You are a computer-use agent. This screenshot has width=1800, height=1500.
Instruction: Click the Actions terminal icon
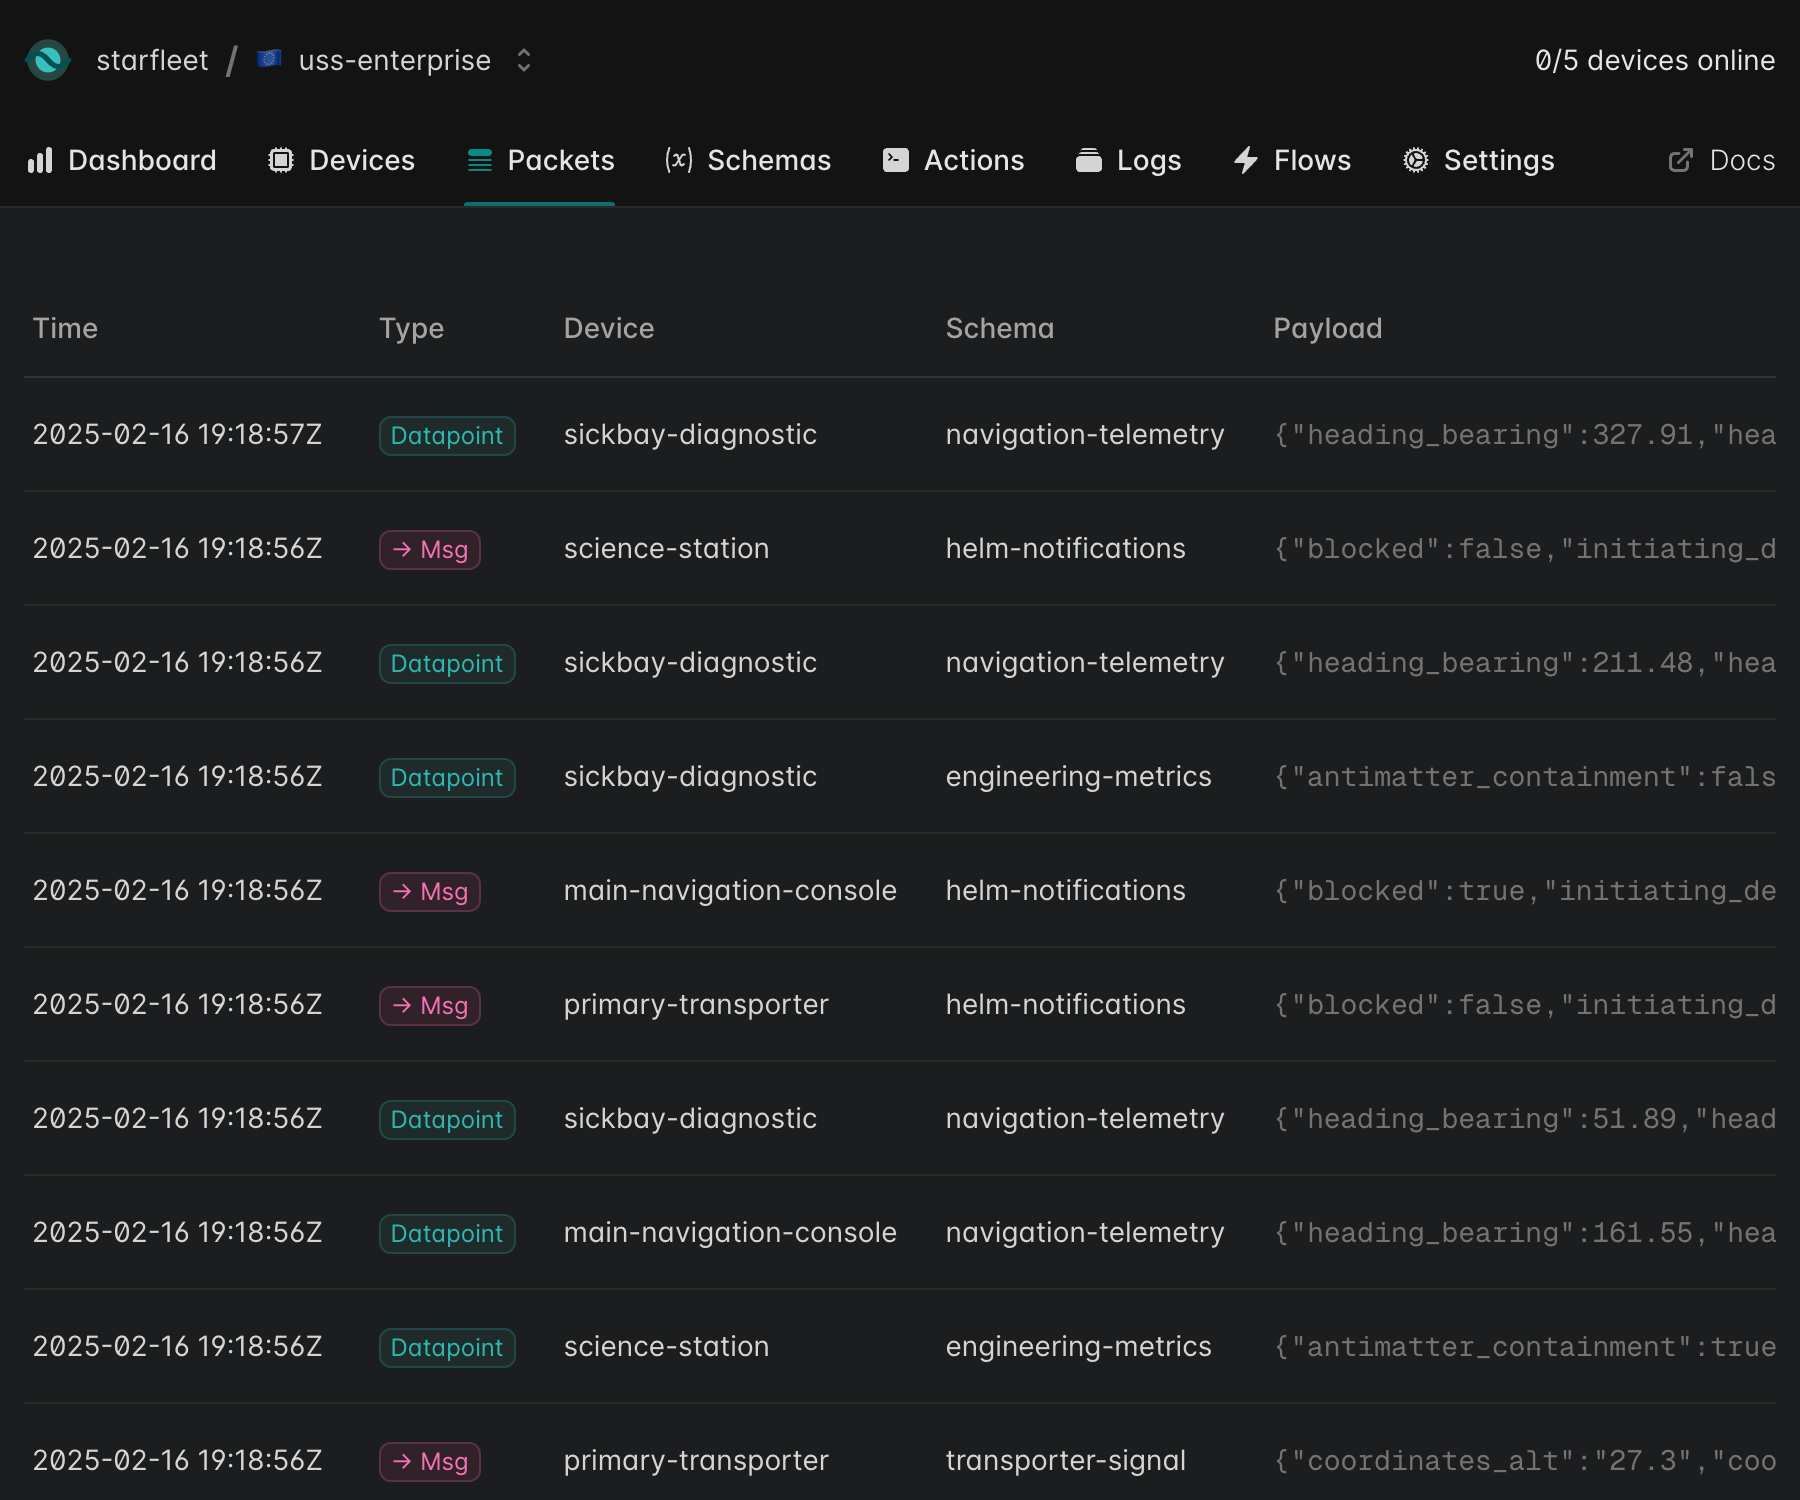point(896,160)
